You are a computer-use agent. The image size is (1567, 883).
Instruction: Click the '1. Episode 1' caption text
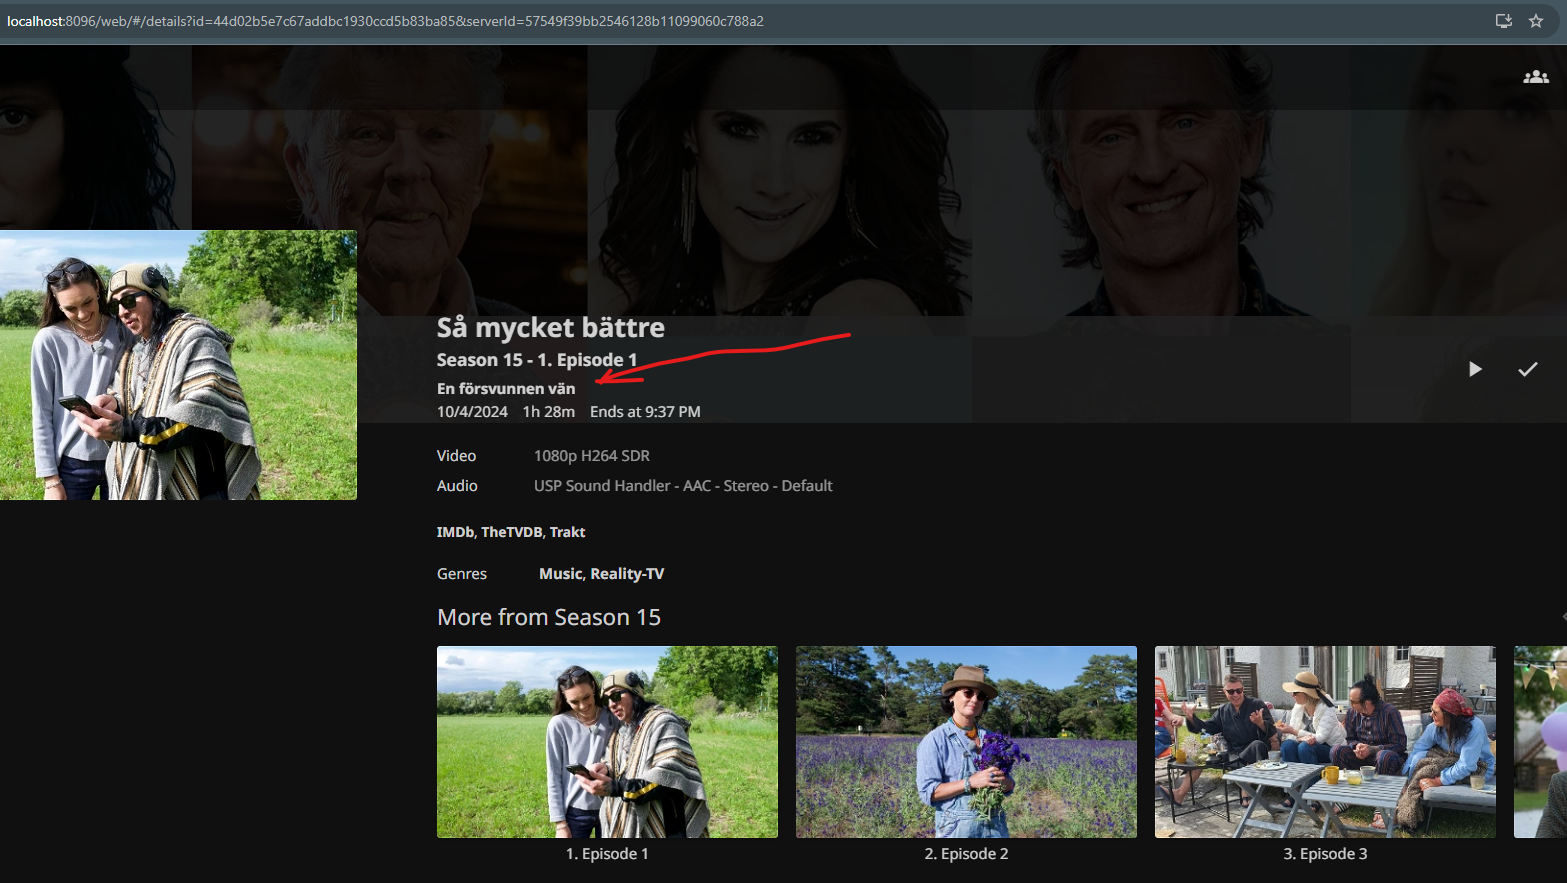tap(607, 854)
